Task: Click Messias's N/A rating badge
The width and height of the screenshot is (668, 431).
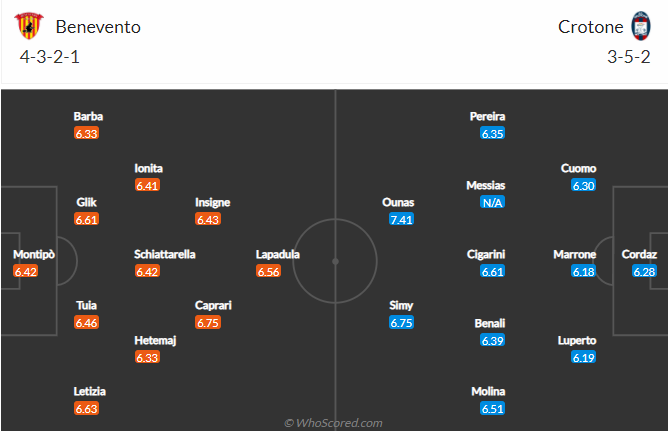Action: tap(491, 202)
